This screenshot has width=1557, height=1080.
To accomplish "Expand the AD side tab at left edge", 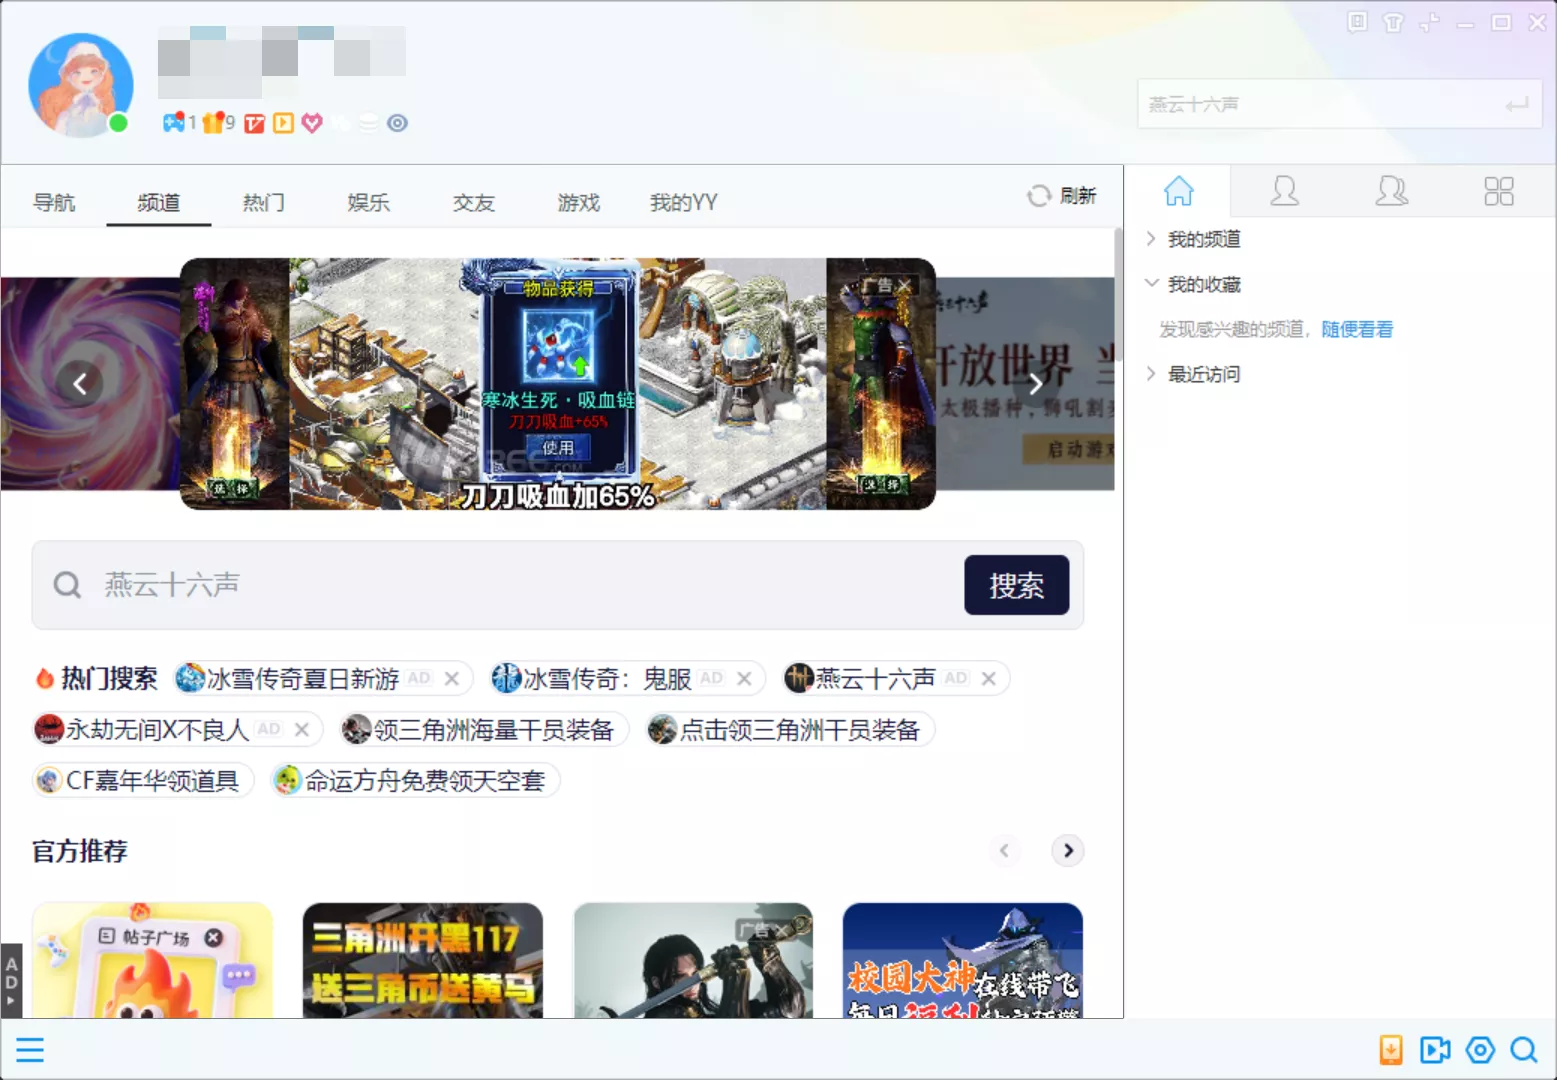I will click(11, 980).
